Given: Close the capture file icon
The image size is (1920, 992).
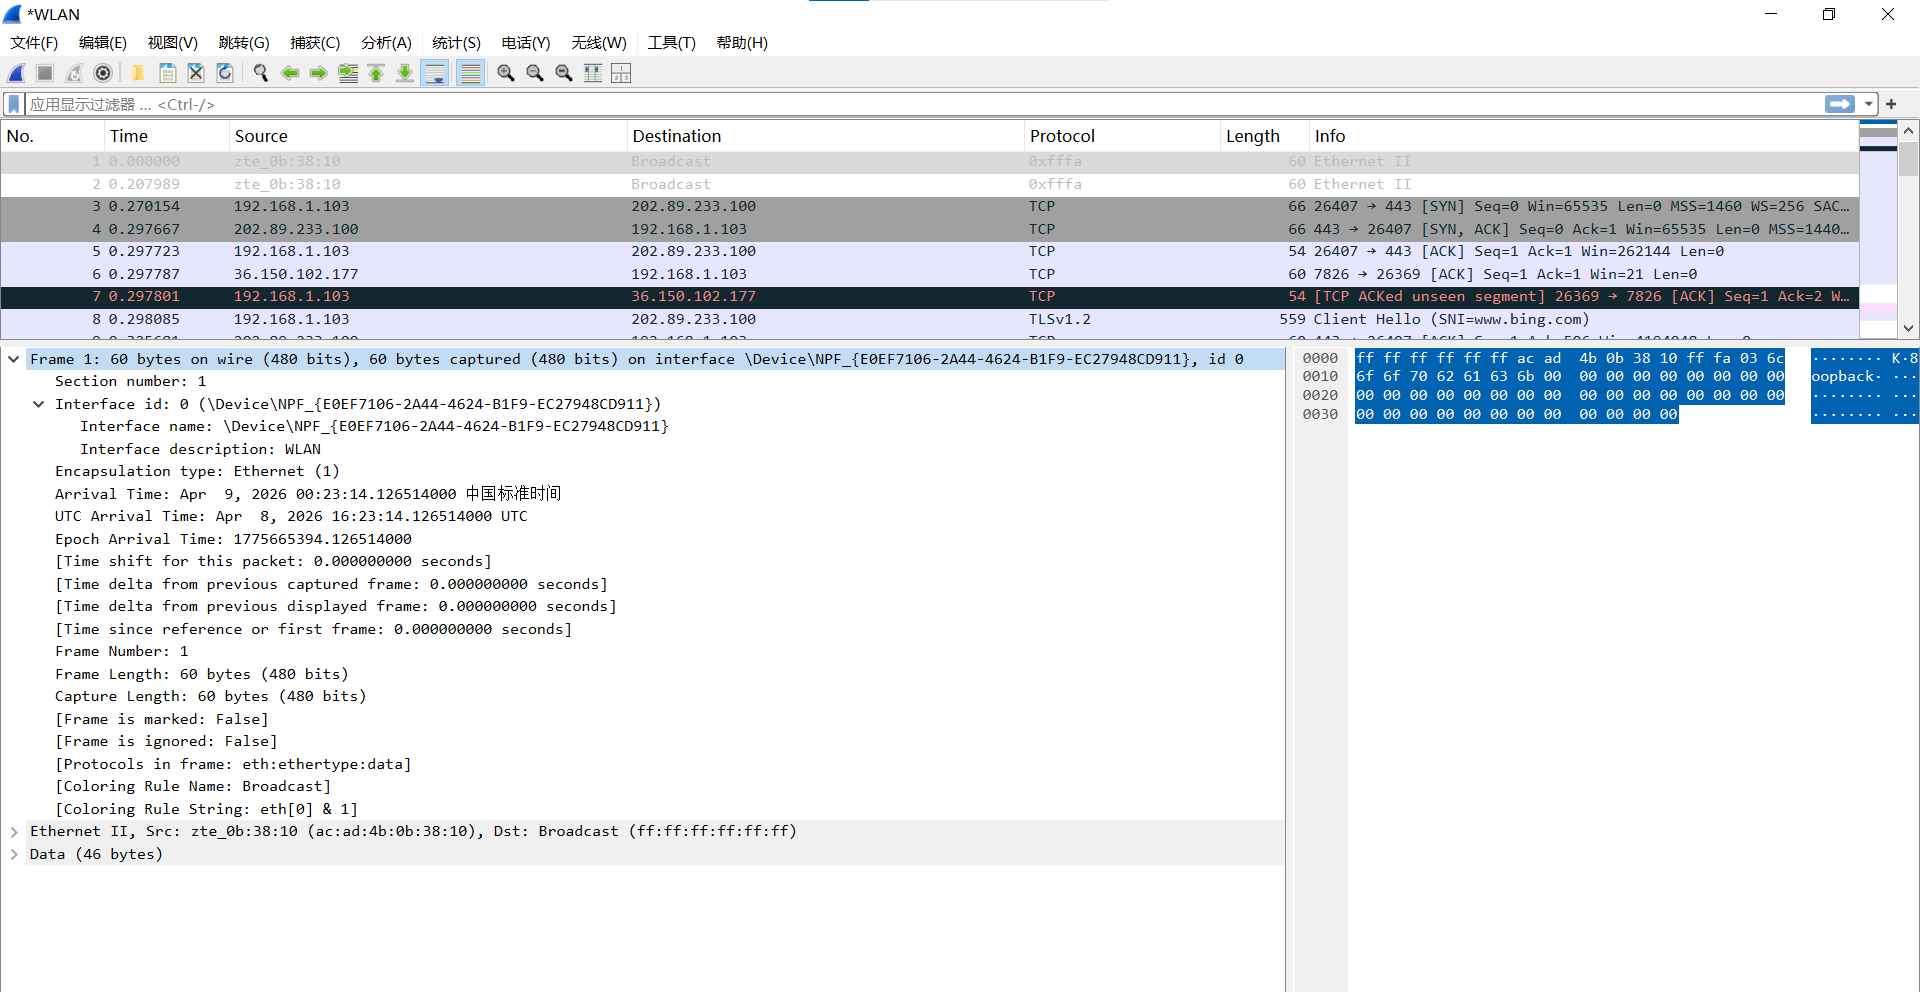Looking at the screenshot, I should [x=196, y=73].
